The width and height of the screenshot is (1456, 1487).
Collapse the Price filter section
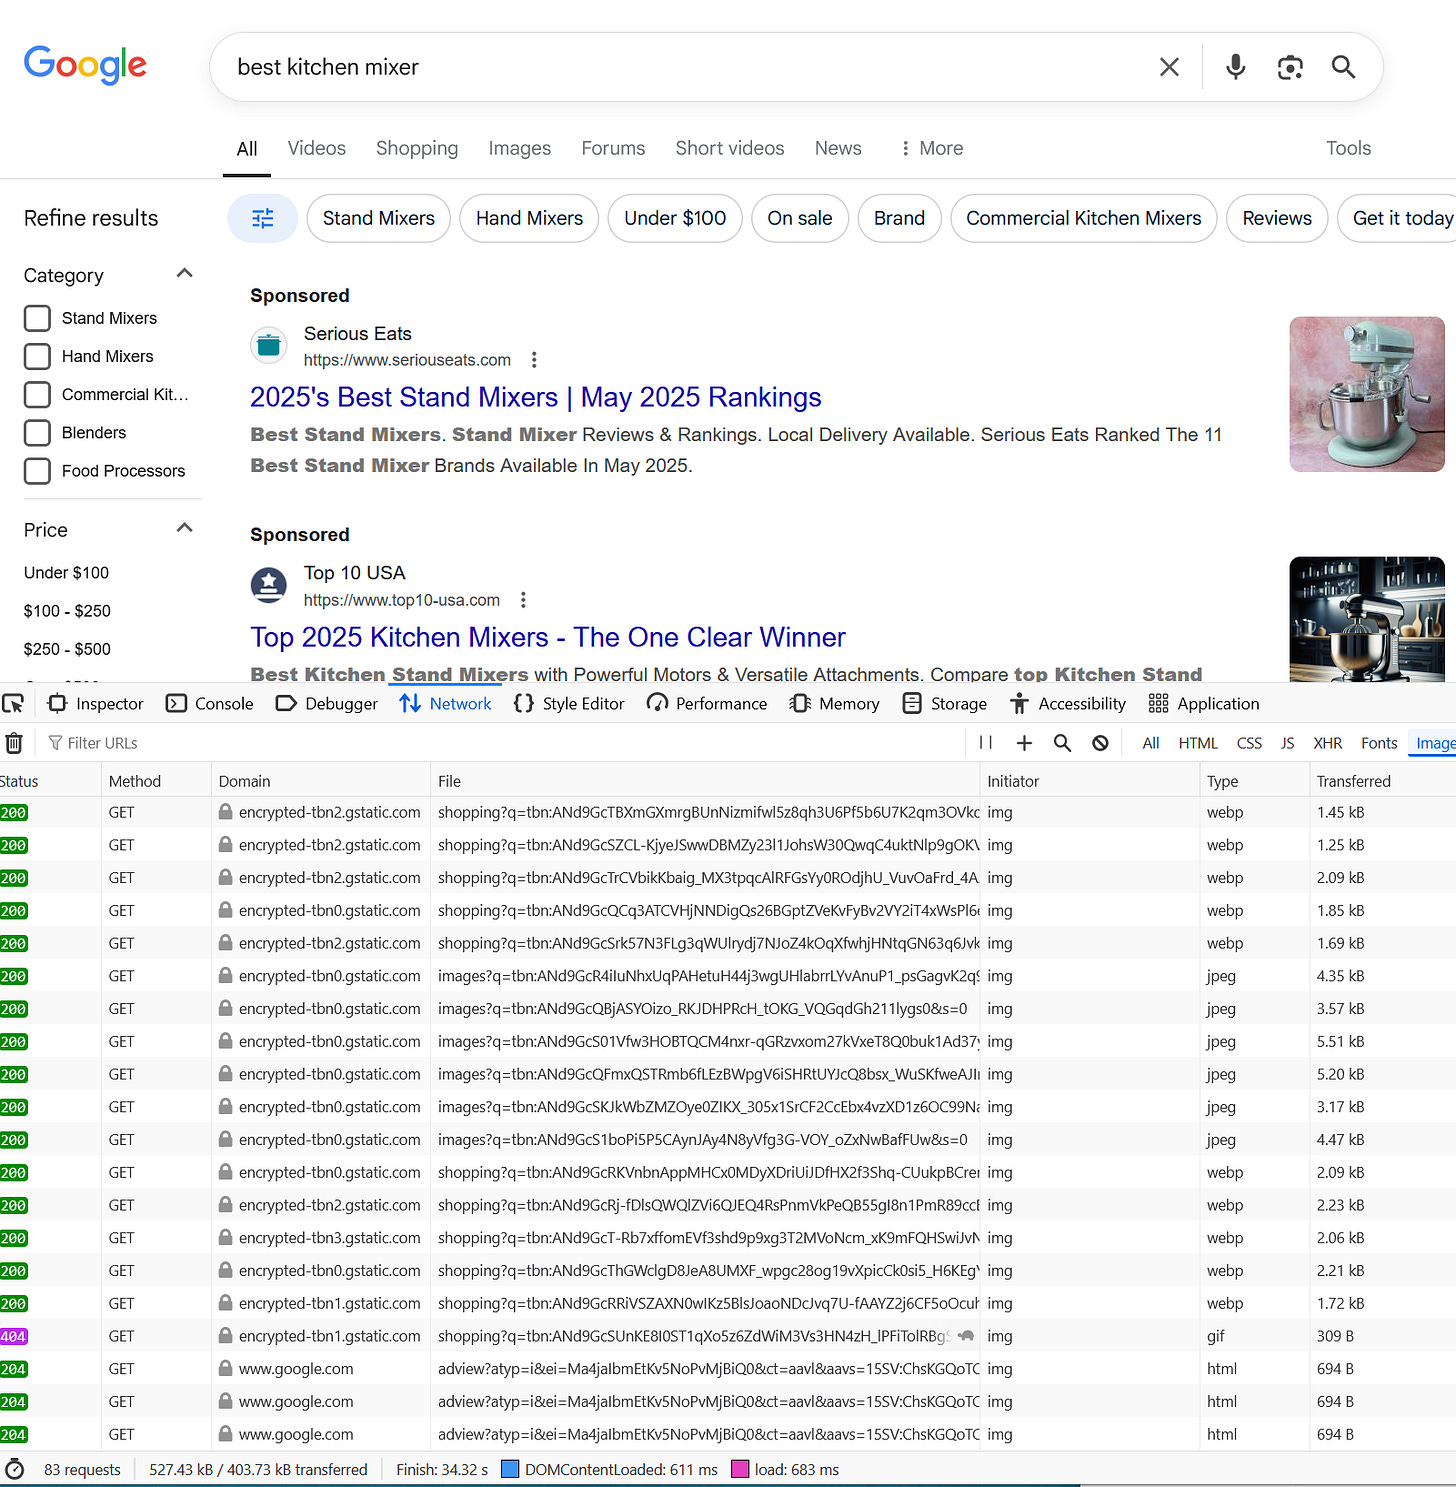[x=184, y=528]
